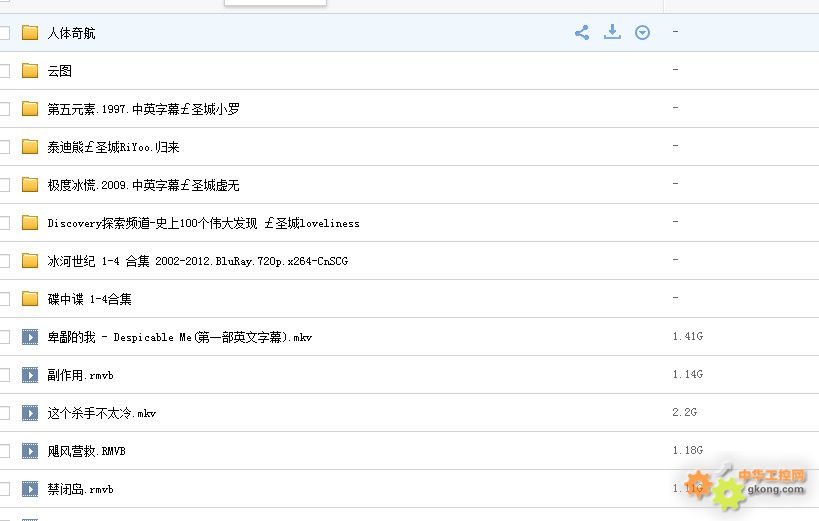Image resolution: width=819 pixels, height=521 pixels.
Task: Tick checkbox for 泰迪熊 folder
Action: [x=5, y=147]
